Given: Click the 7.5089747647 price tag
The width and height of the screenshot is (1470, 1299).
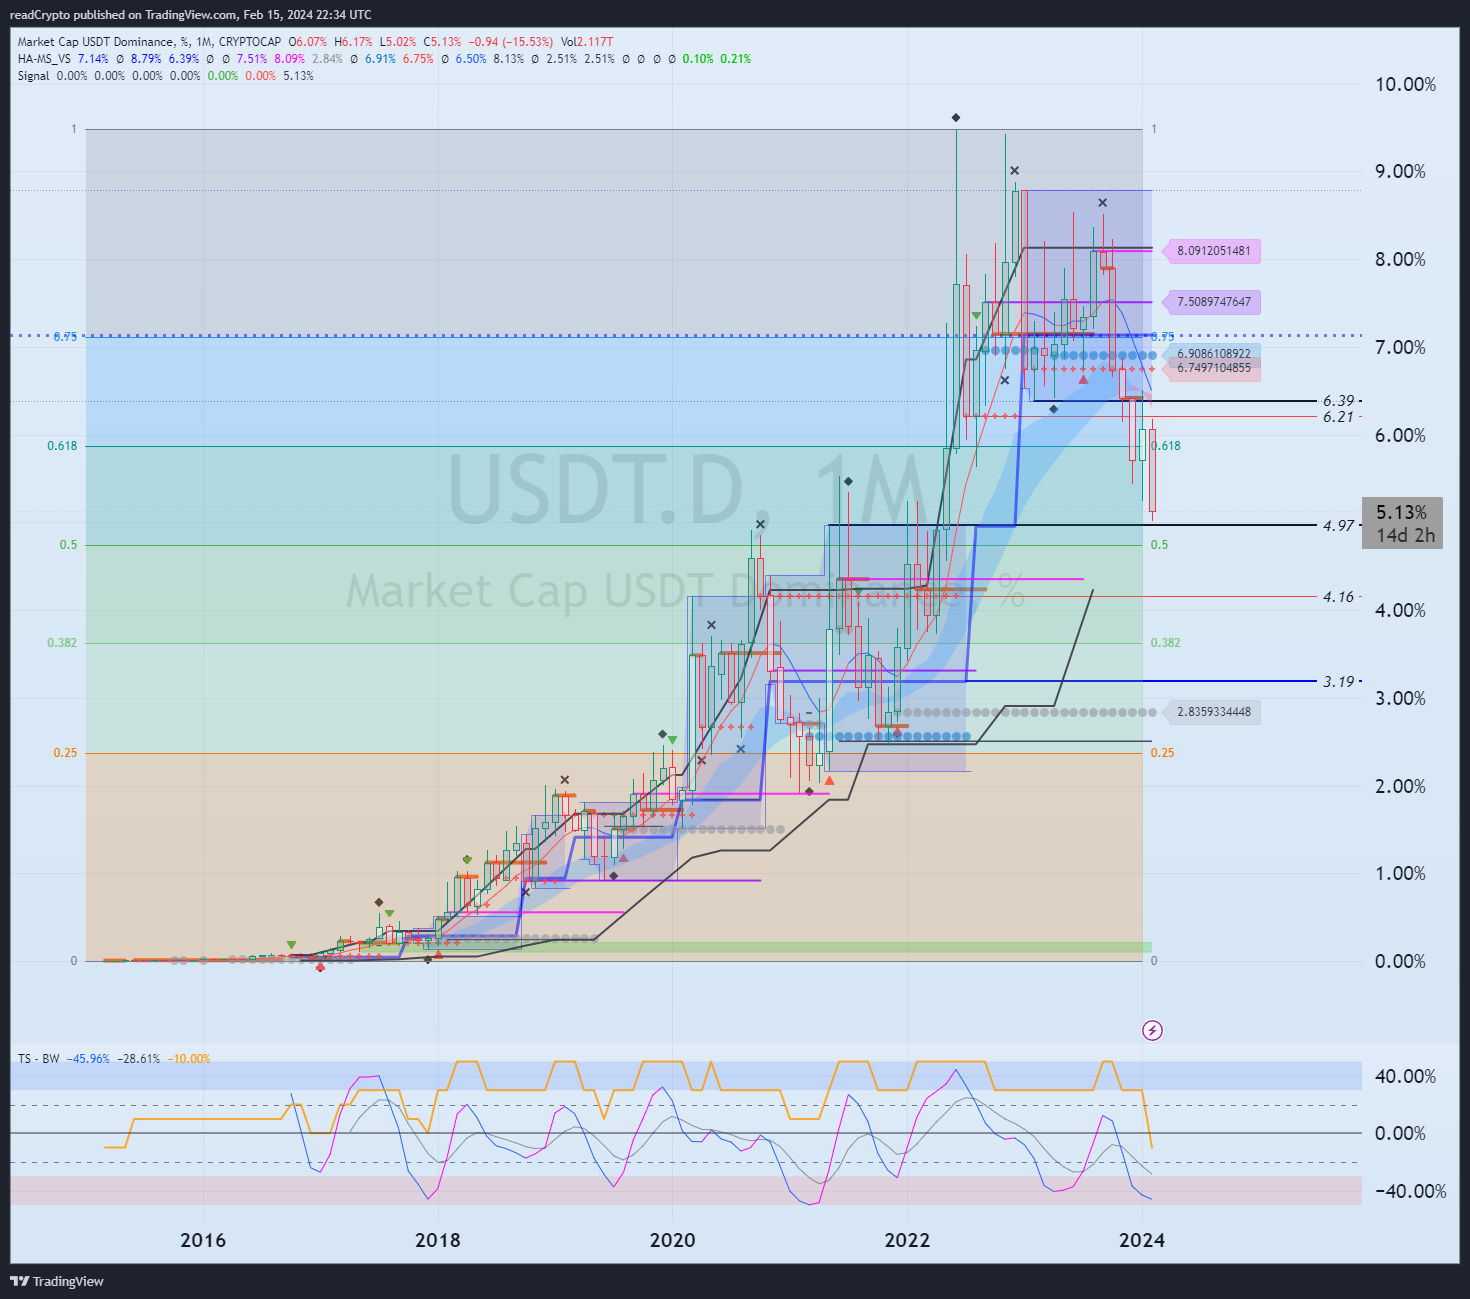Looking at the screenshot, I should pyautogui.click(x=1213, y=302).
